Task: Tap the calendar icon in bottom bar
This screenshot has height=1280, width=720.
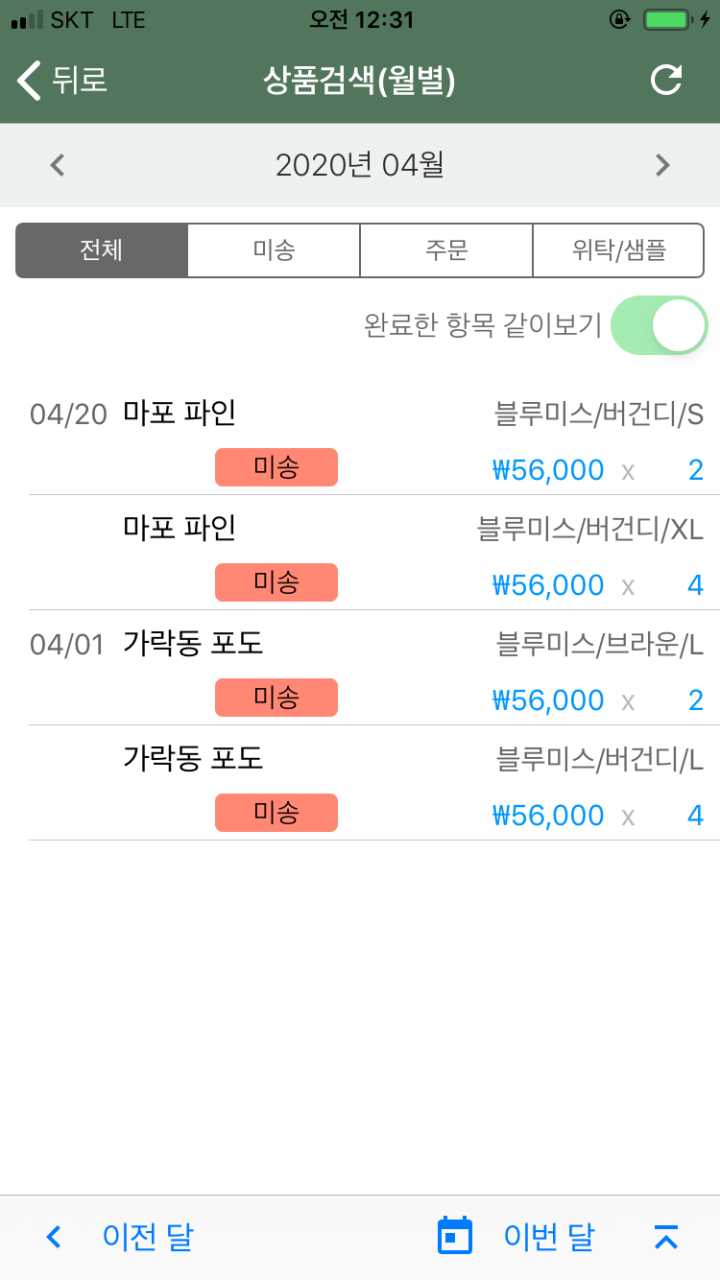Action: [x=455, y=1237]
